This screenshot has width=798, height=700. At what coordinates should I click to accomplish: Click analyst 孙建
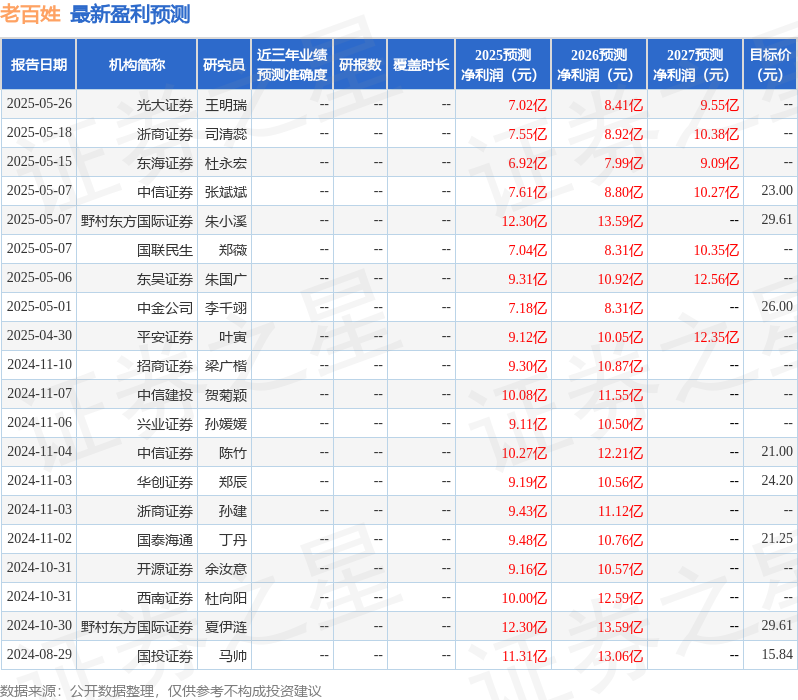[233, 512]
